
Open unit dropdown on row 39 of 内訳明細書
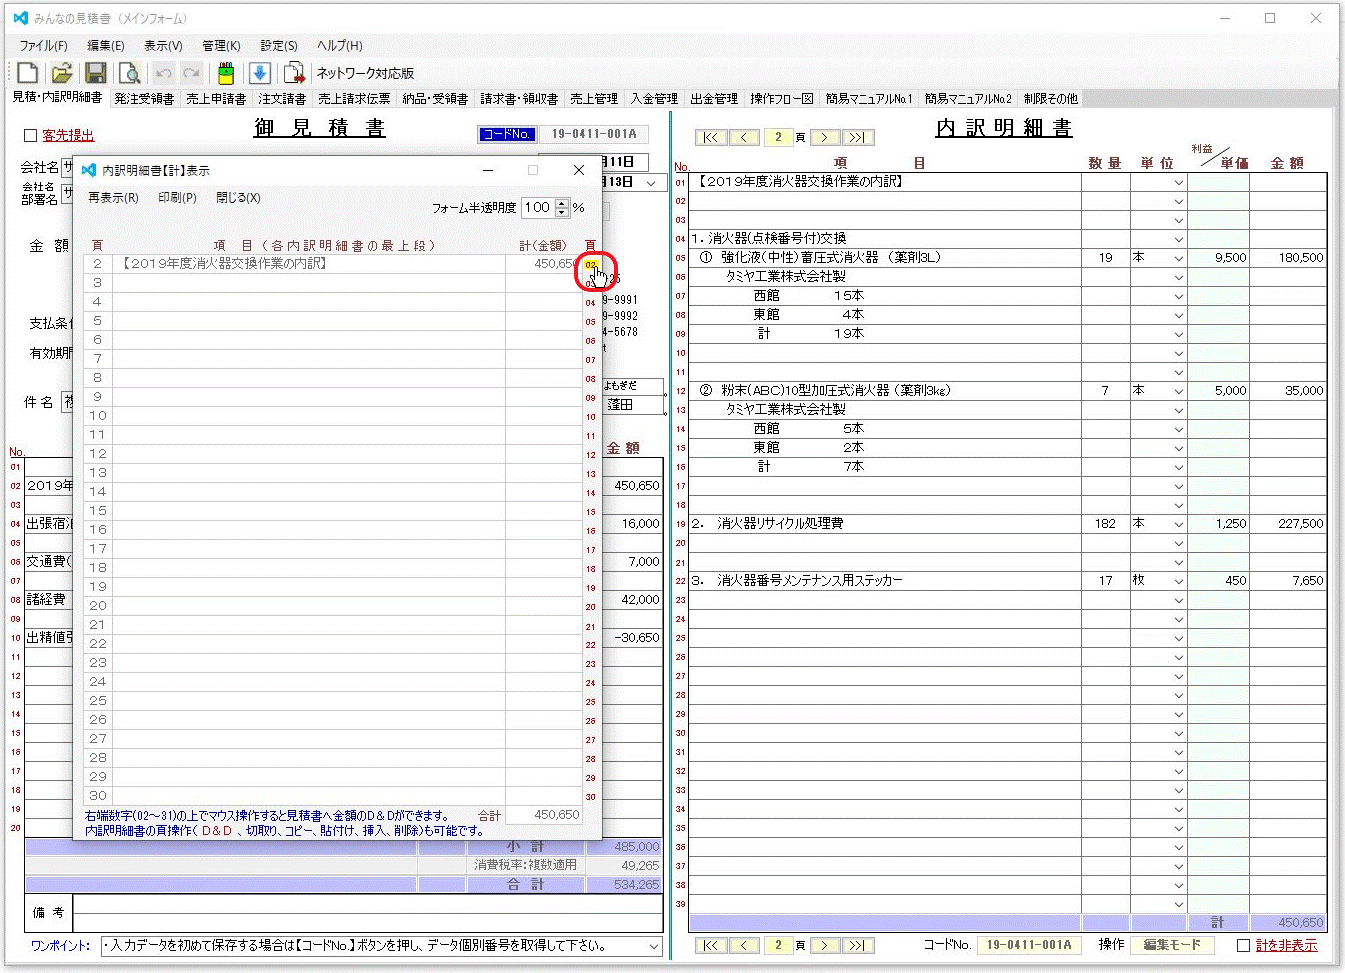1179,904
